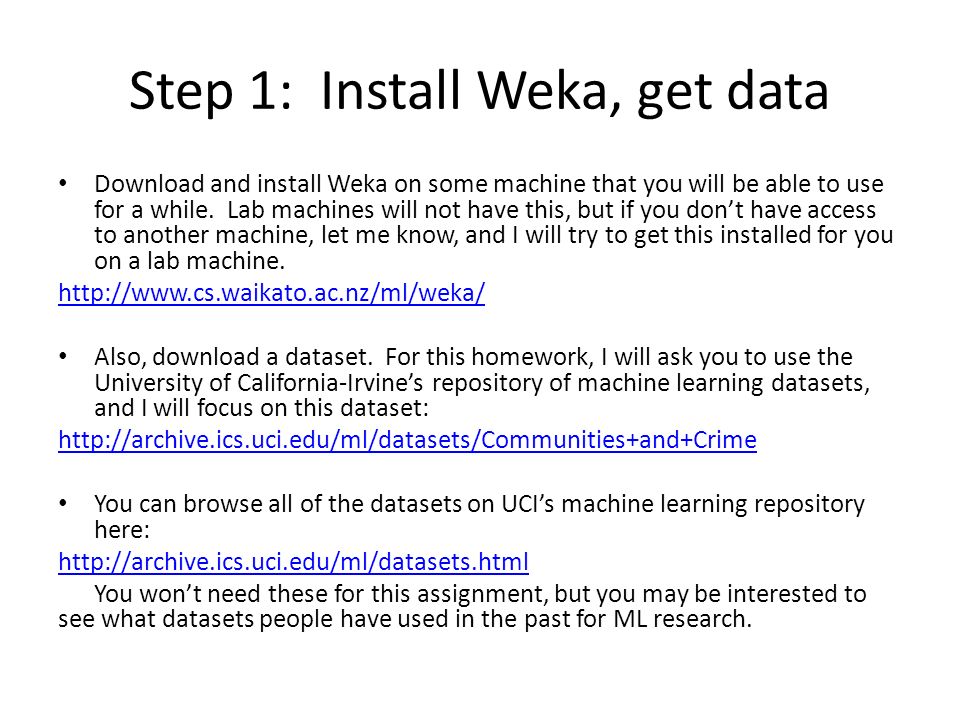
Task: Click the text 'on a lab machine.'
Action: [190, 261]
